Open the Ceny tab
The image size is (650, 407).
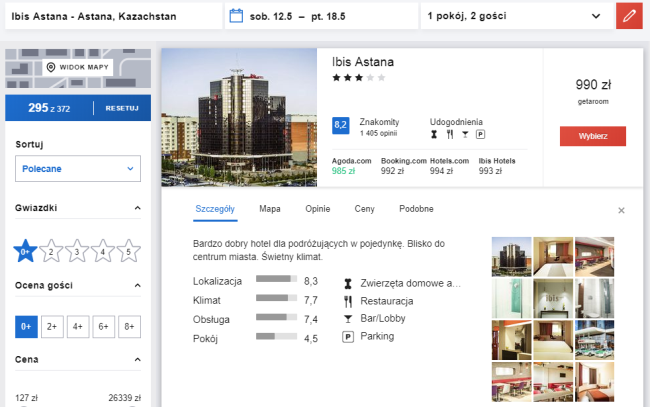pos(364,209)
